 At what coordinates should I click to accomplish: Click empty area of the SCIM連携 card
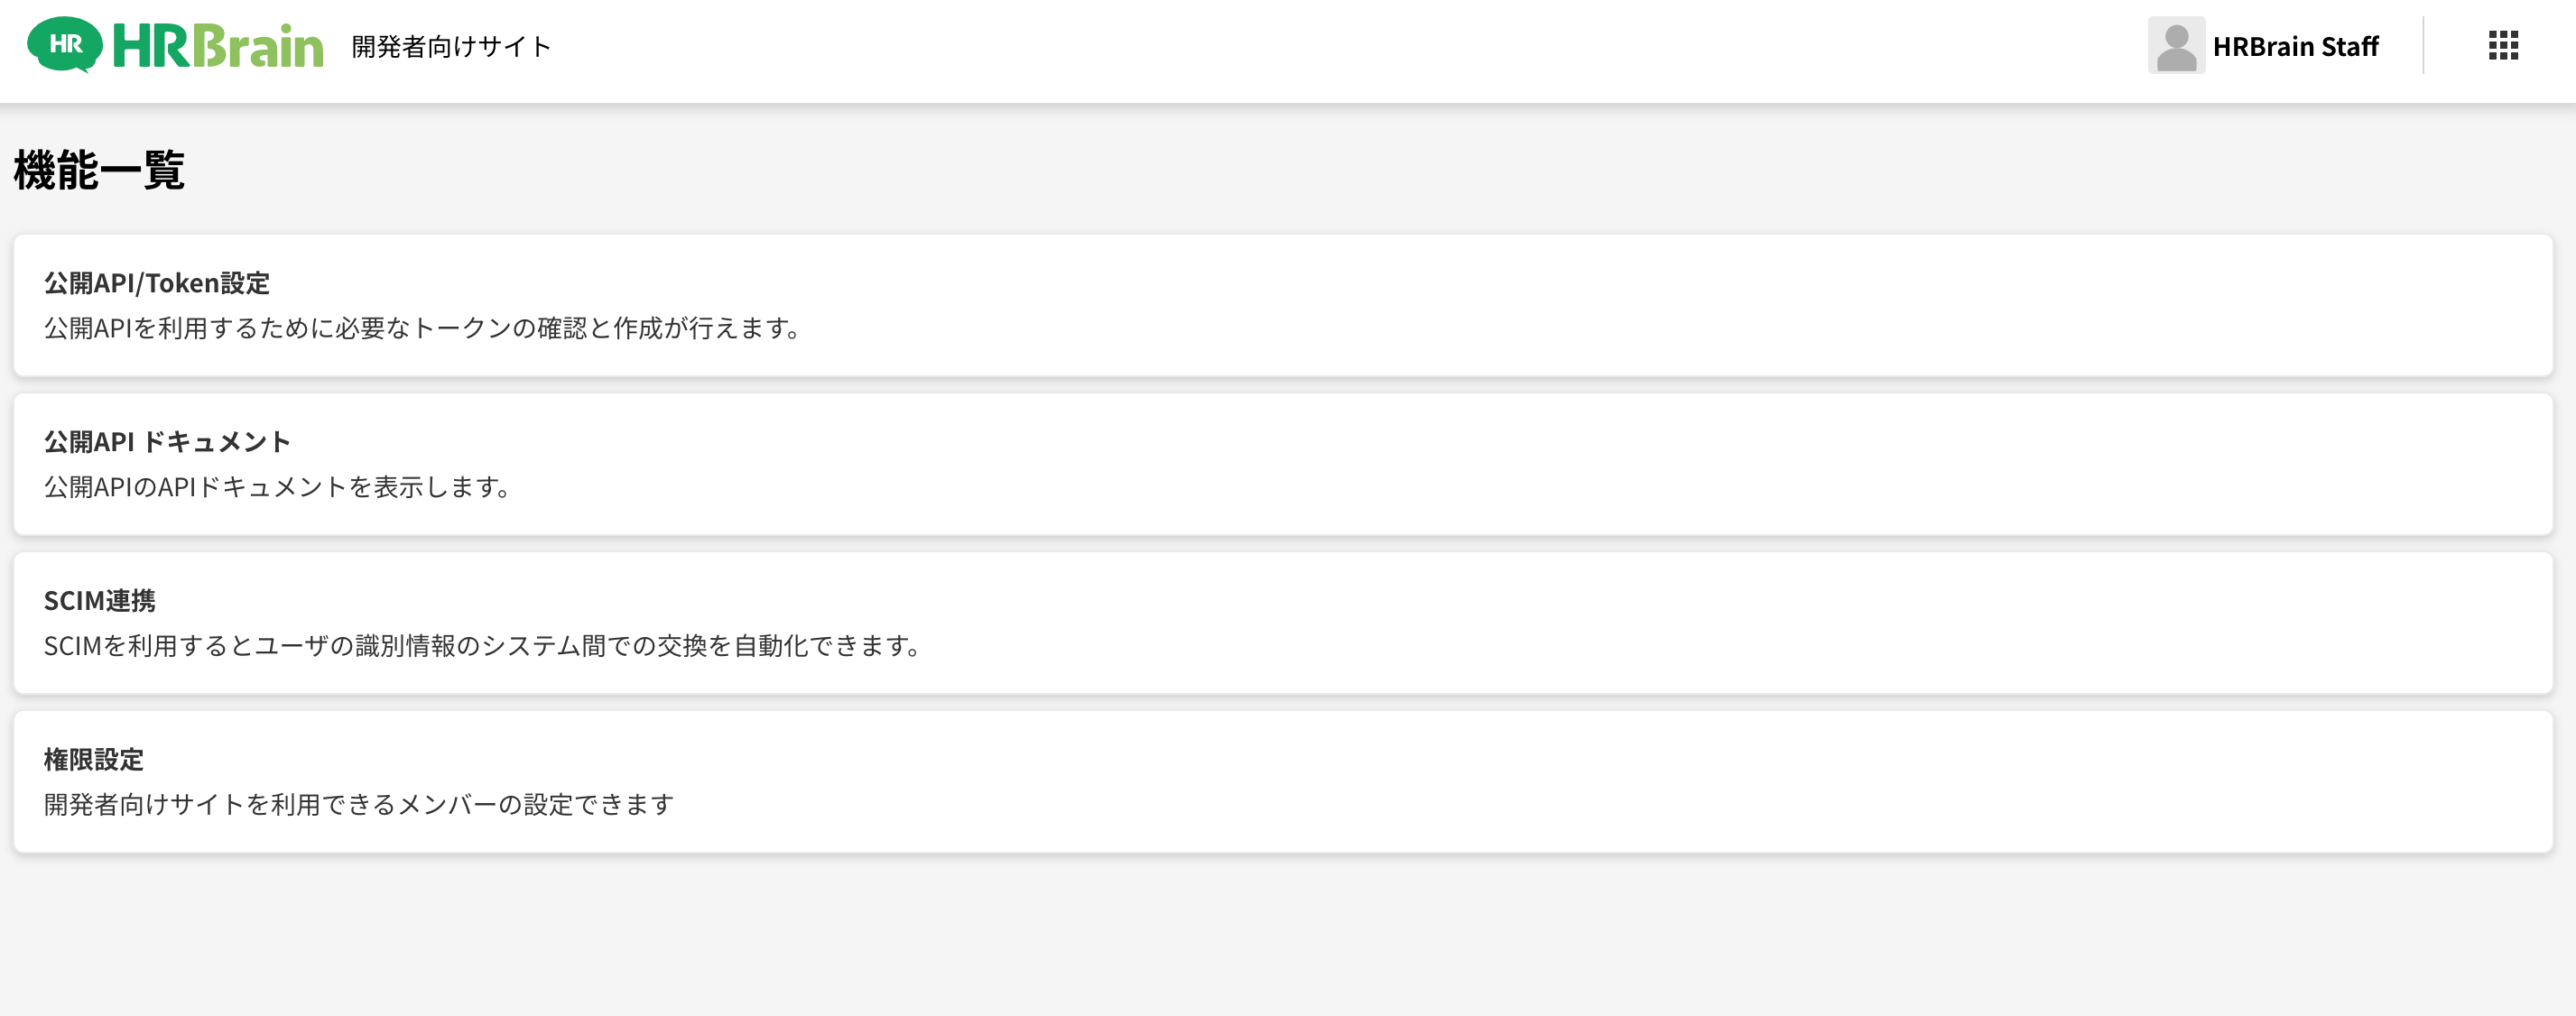point(1700,623)
